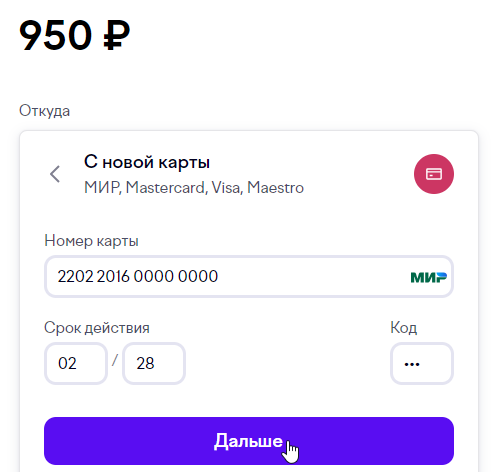Click the red bank card icon
The height and width of the screenshot is (472, 495).
pos(434,174)
